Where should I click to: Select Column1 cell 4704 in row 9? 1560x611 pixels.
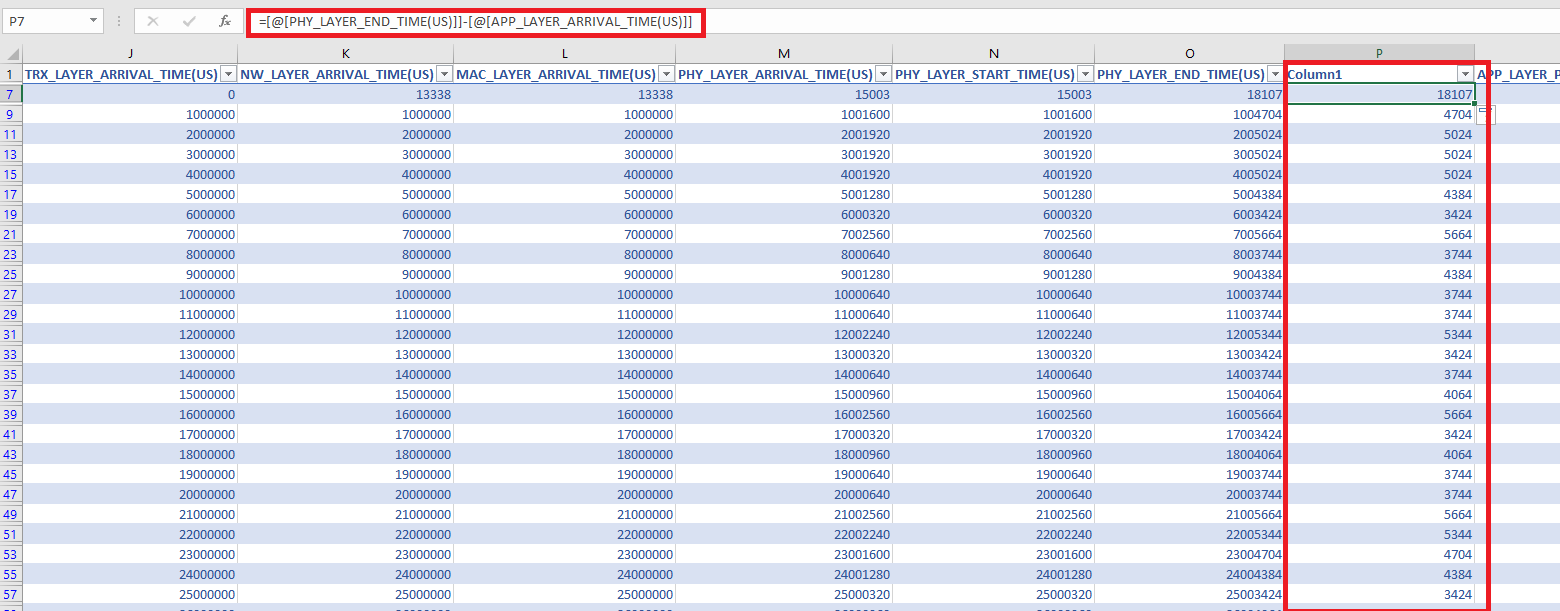(x=1380, y=114)
